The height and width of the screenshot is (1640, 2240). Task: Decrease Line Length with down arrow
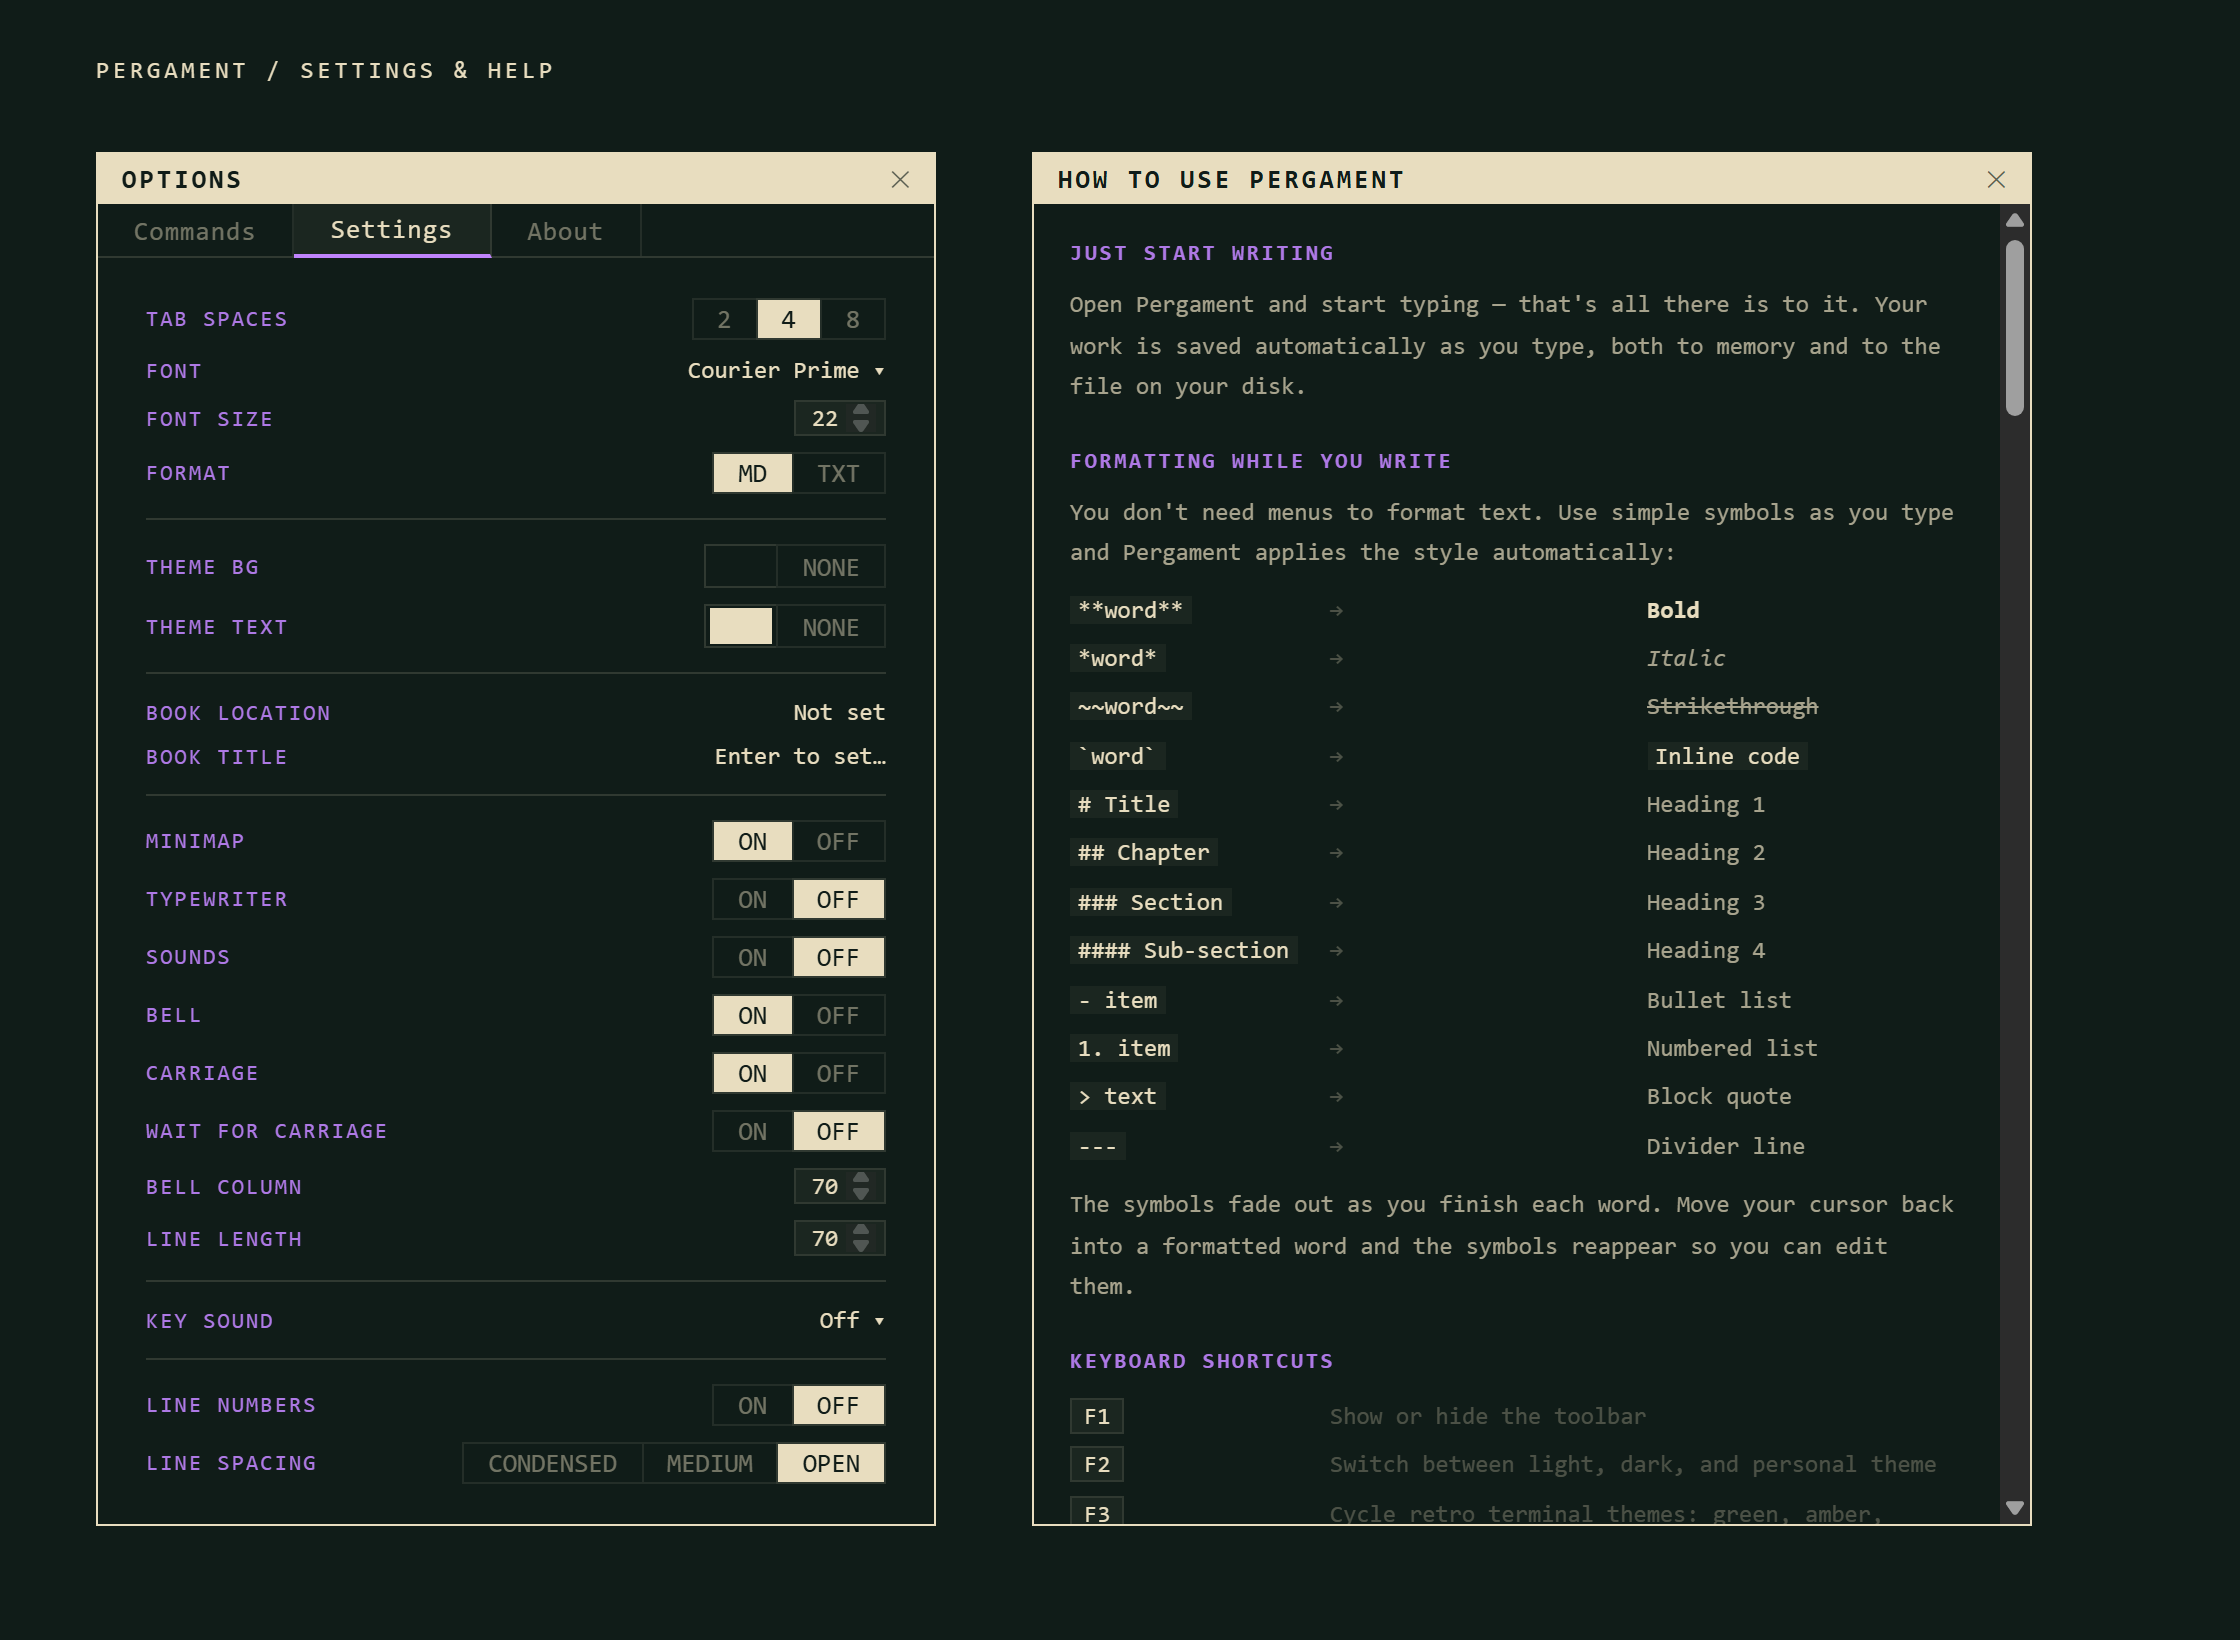point(861,1246)
